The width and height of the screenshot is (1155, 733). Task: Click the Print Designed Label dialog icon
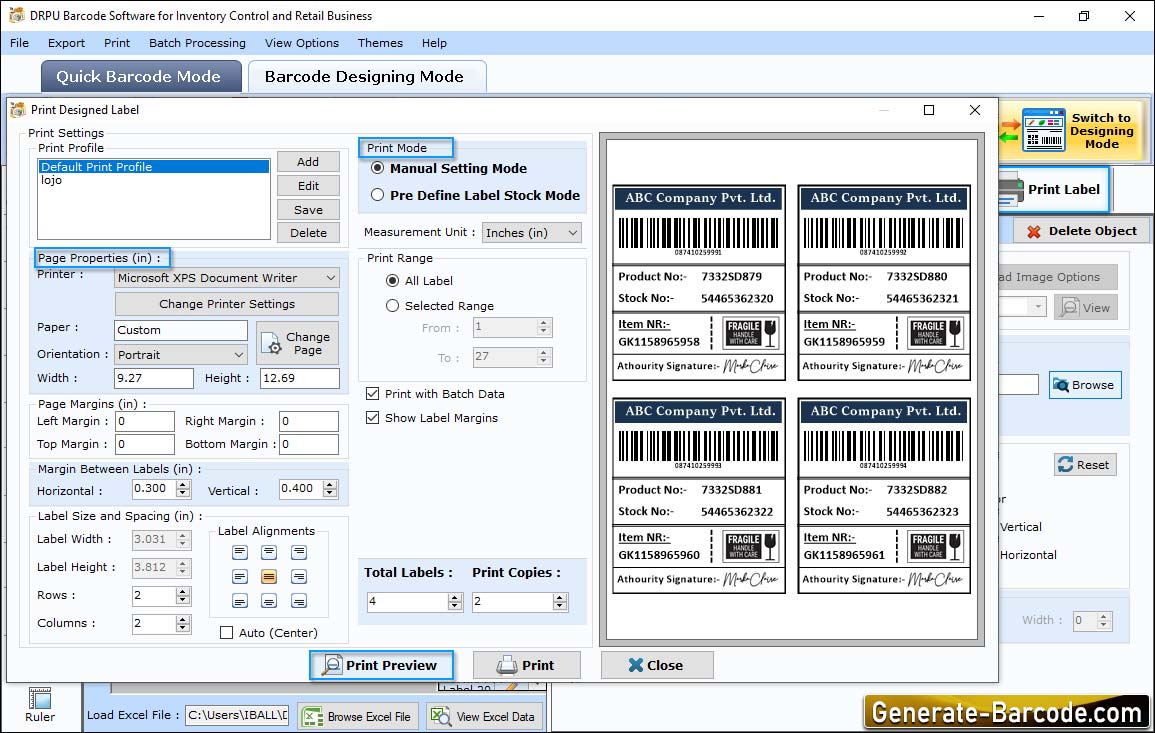pyautogui.click(x=18, y=110)
